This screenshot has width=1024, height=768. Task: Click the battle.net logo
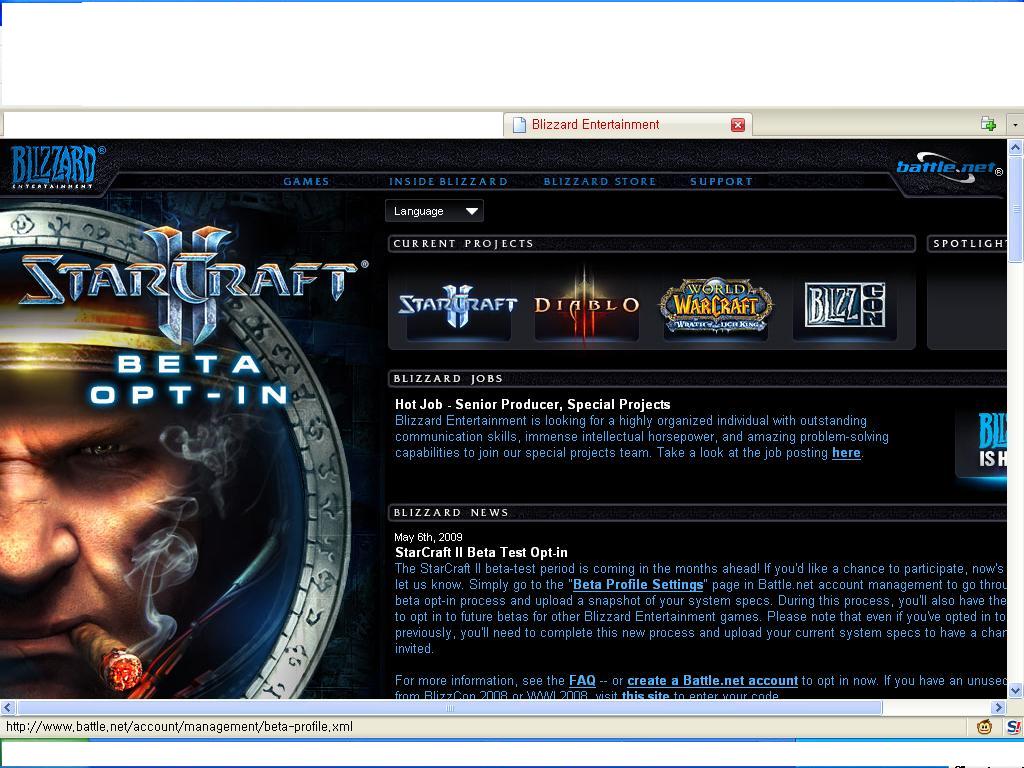(x=948, y=167)
